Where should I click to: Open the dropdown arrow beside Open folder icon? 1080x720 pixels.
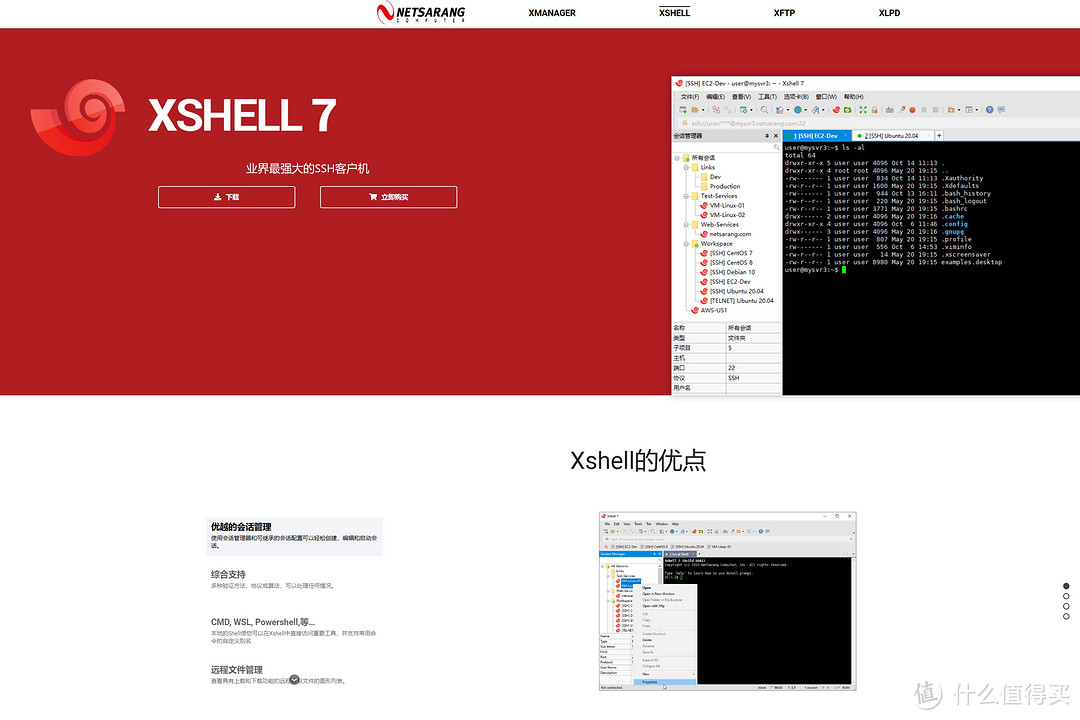coord(703,110)
